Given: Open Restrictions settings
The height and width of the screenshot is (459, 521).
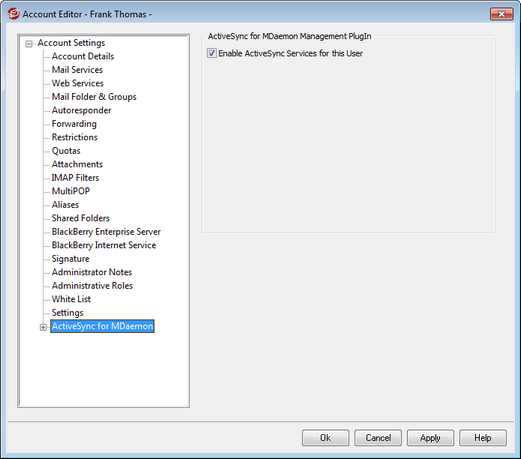Looking at the screenshot, I should (75, 137).
